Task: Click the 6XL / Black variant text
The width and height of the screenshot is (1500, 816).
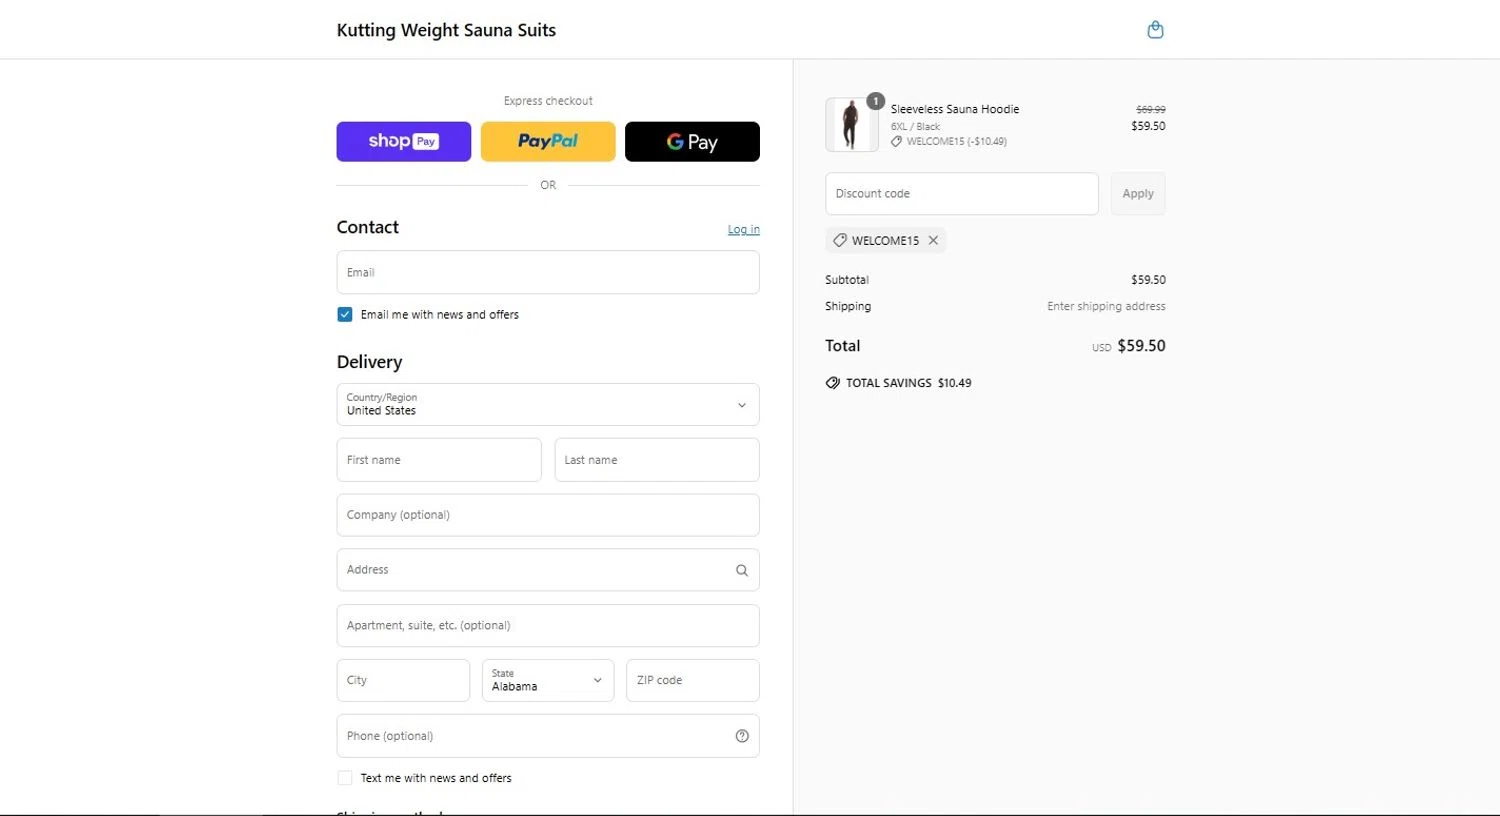Action: [916, 127]
